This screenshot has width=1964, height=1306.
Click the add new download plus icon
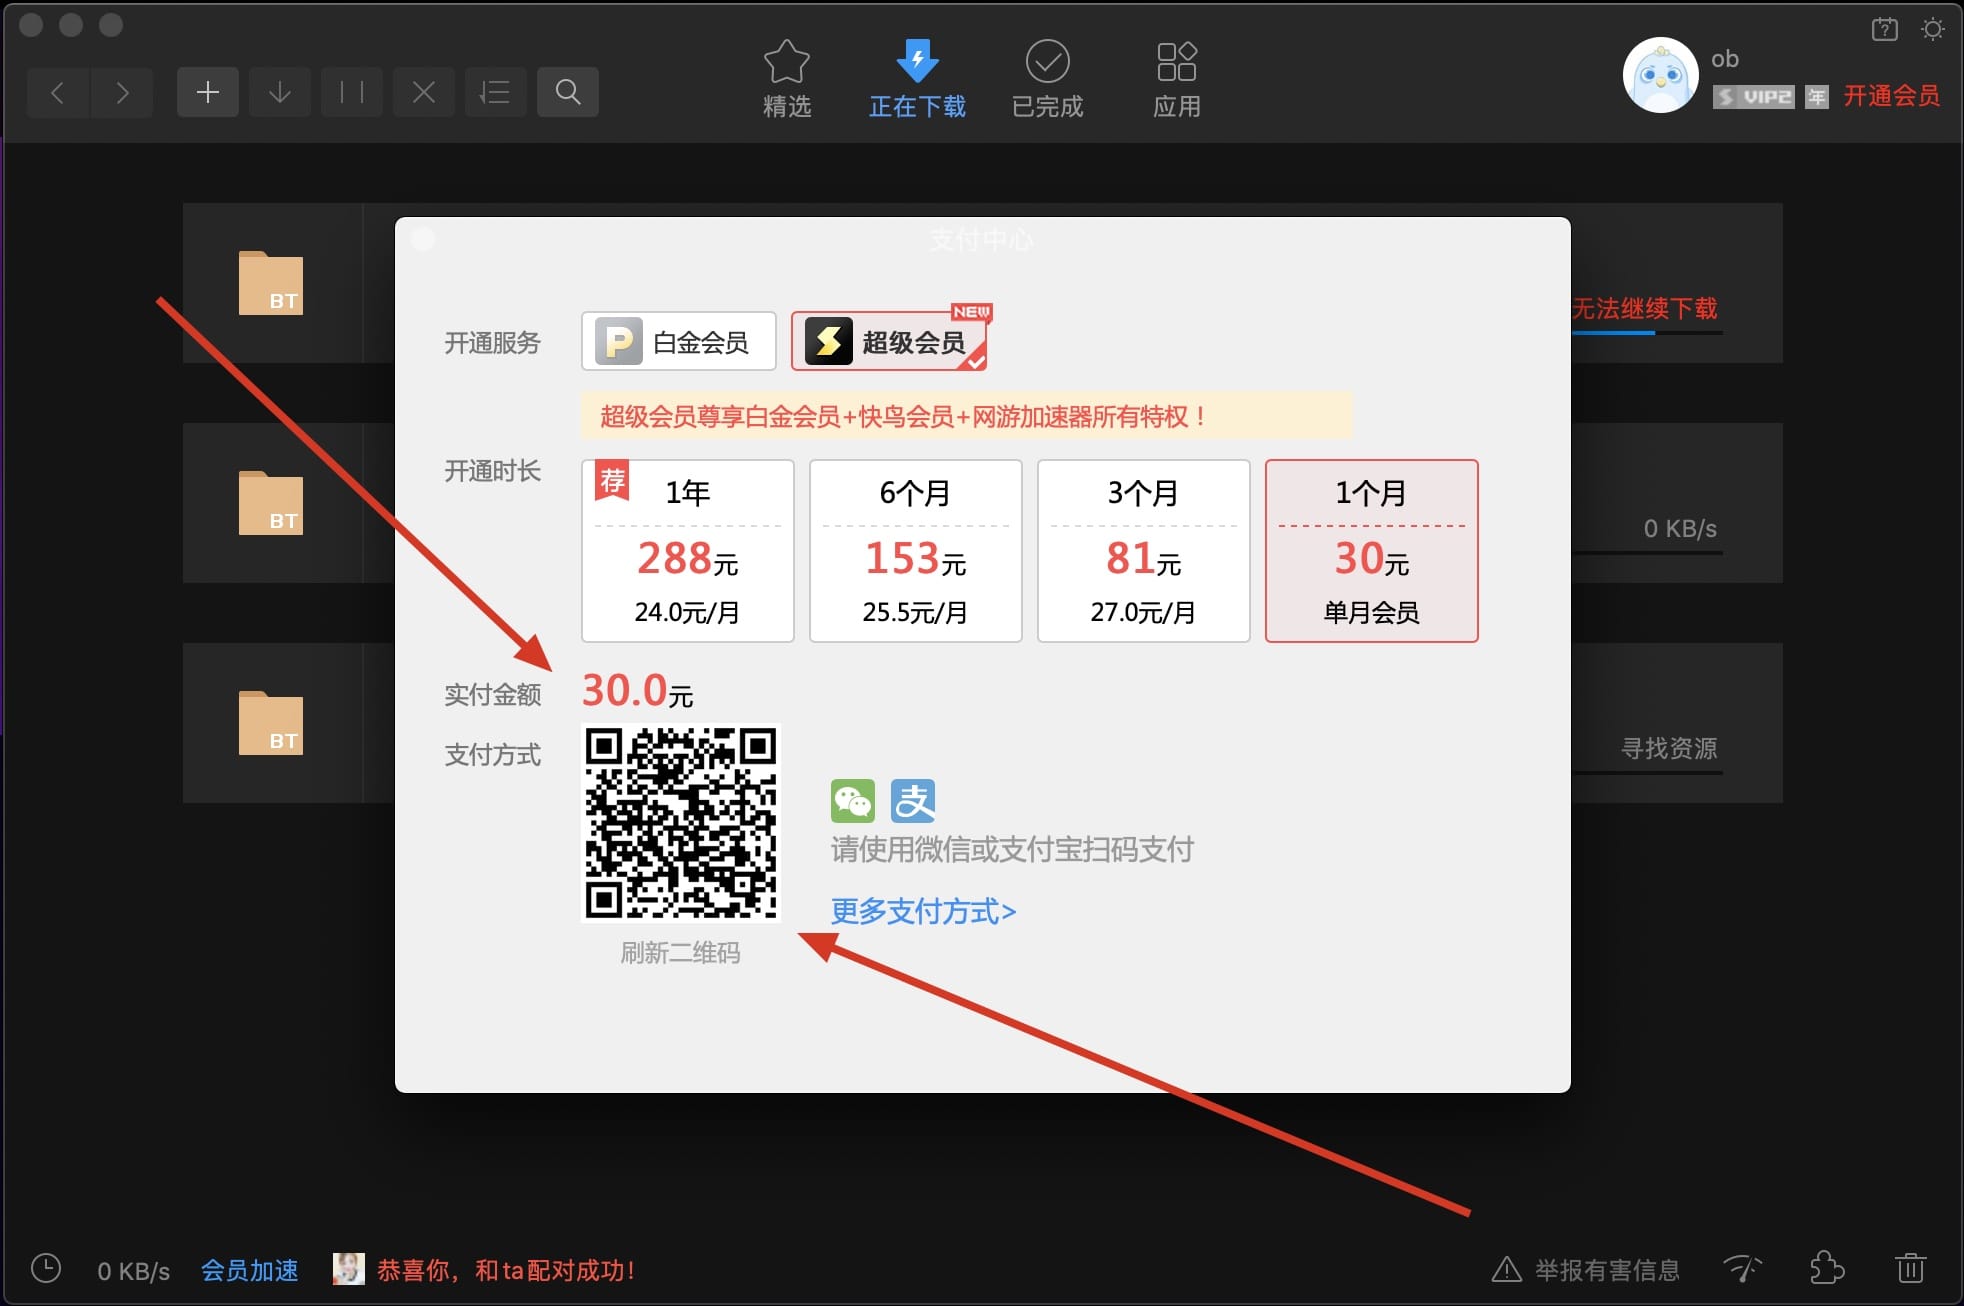[208, 93]
